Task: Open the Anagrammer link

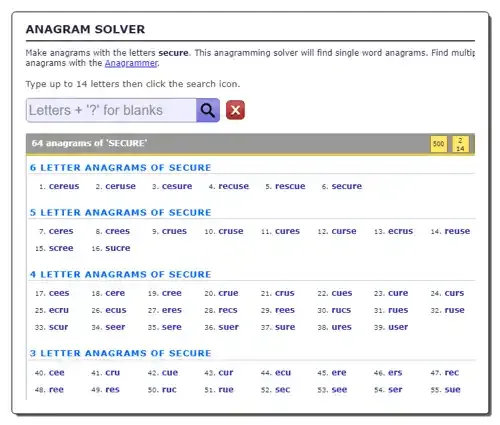Action: click(131, 63)
